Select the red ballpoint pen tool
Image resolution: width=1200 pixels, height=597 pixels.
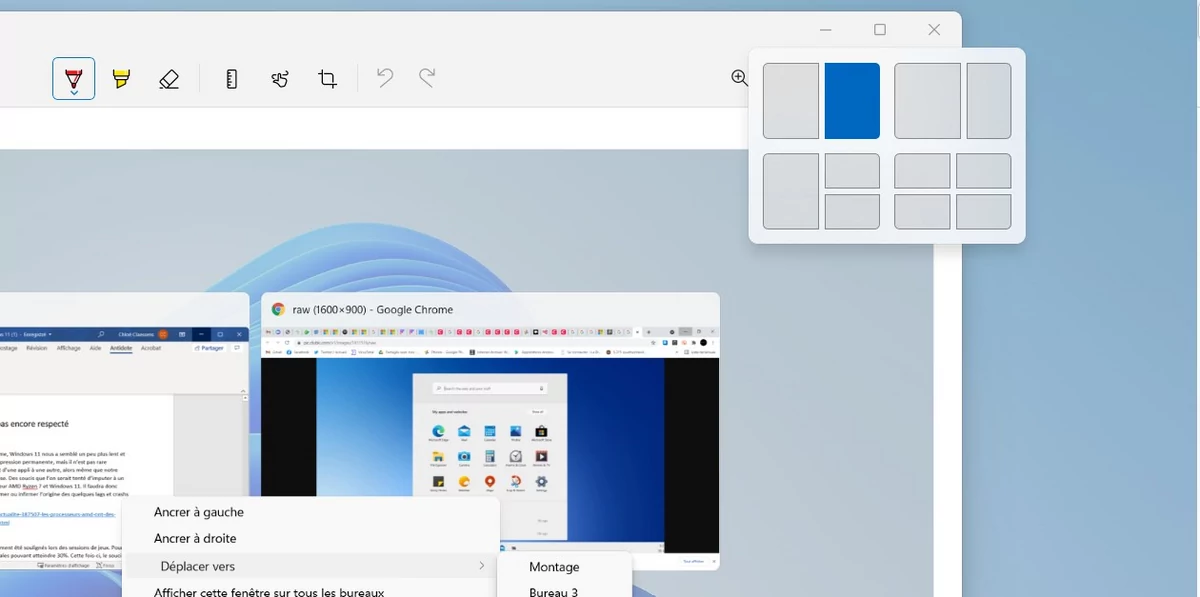tap(74, 78)
